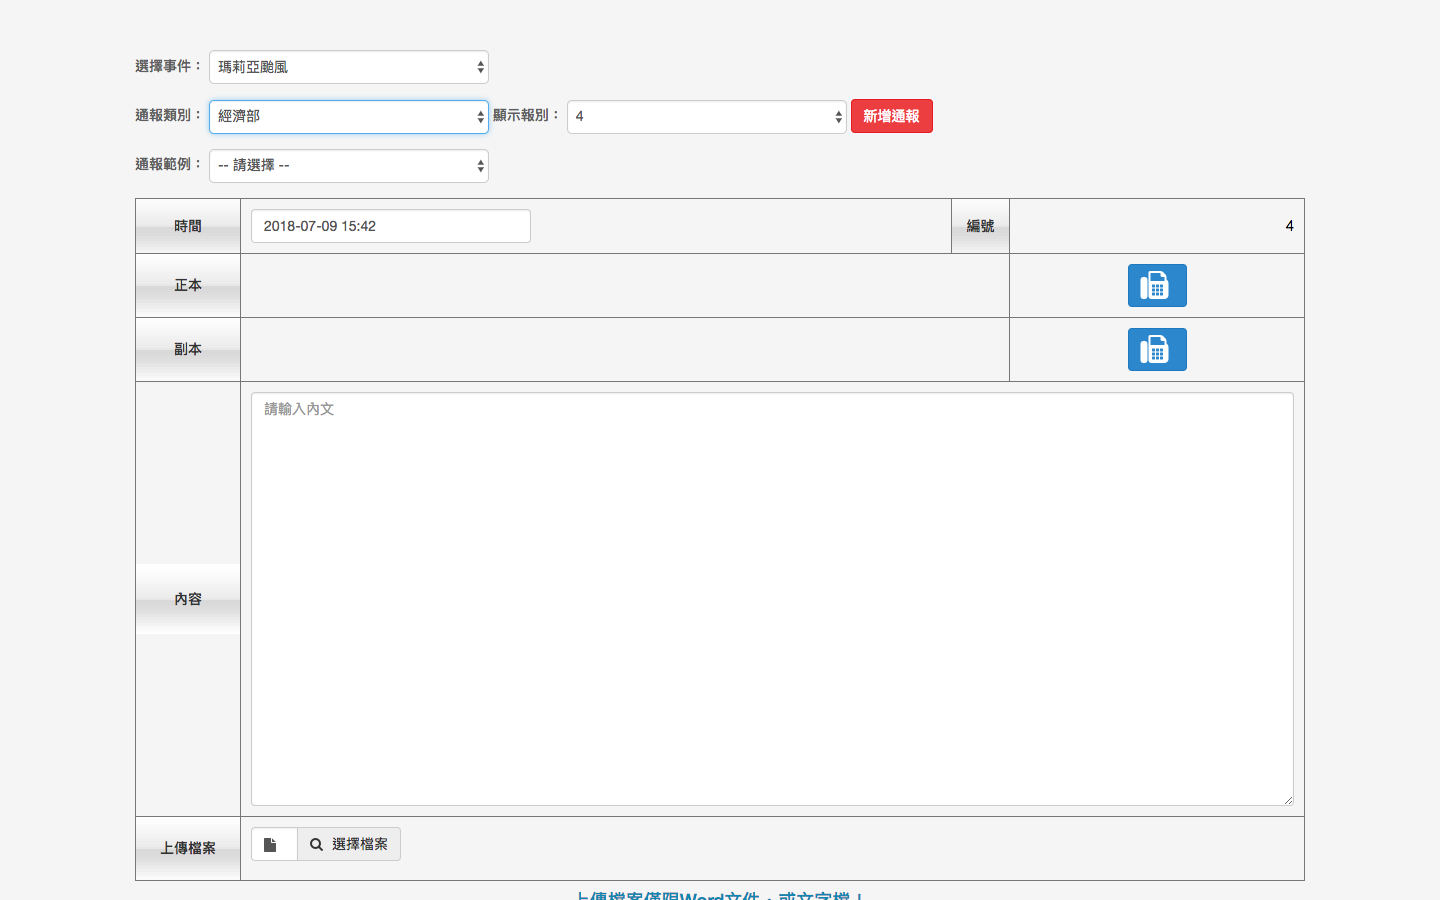Click the 上傳檔案 row label
Image resolution: width=1440 pixels, height=900 pixels.
click(x=188, y=848)
